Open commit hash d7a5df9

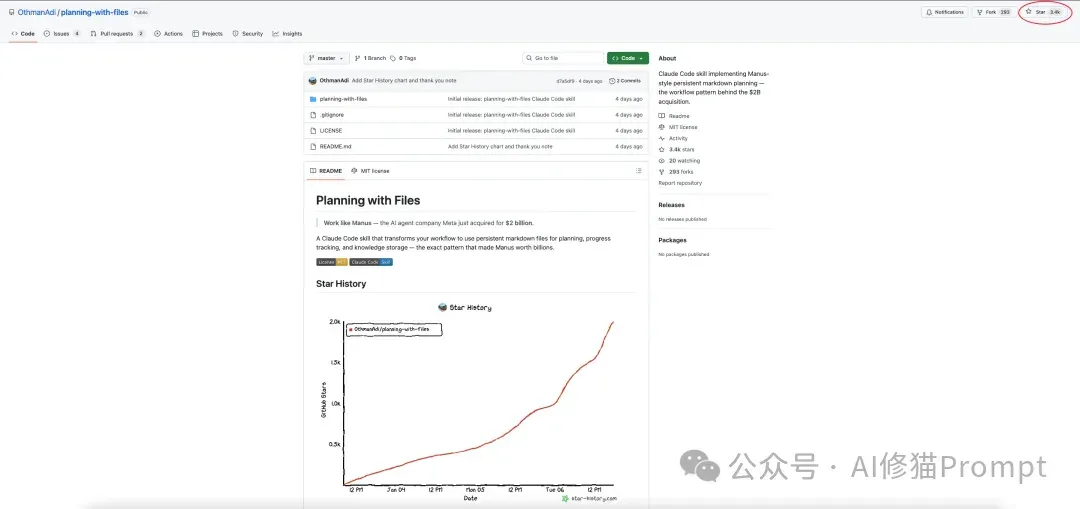click(x=565, y=81)
